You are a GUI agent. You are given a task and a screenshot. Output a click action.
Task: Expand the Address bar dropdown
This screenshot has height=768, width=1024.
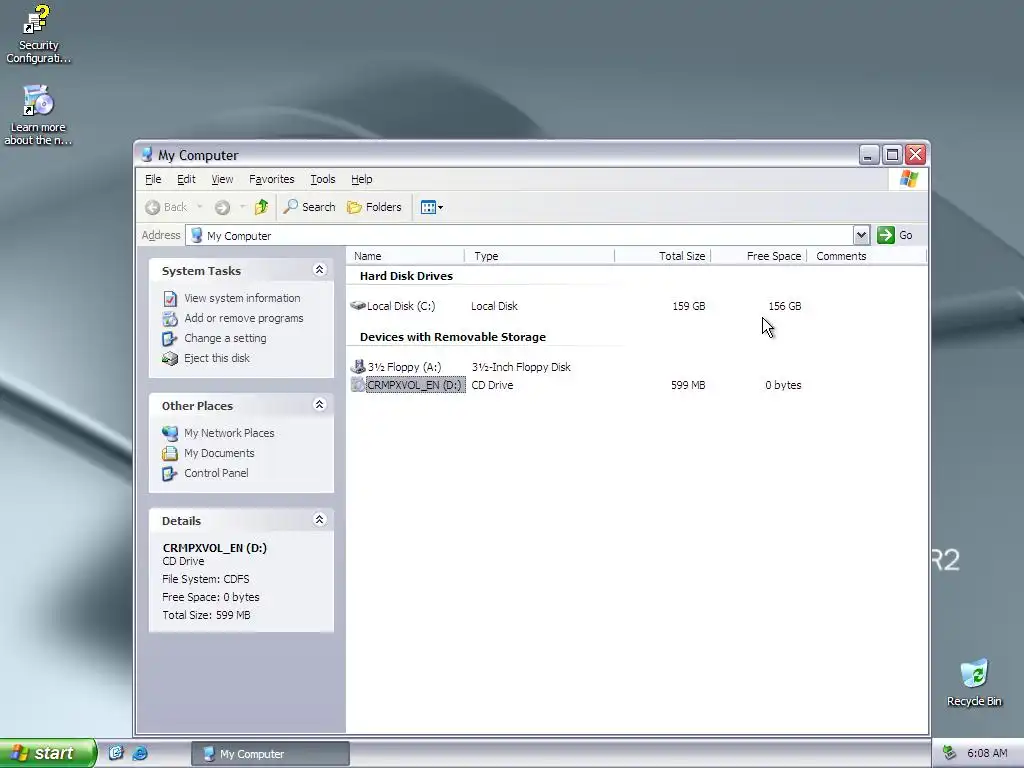pos(861,235)
